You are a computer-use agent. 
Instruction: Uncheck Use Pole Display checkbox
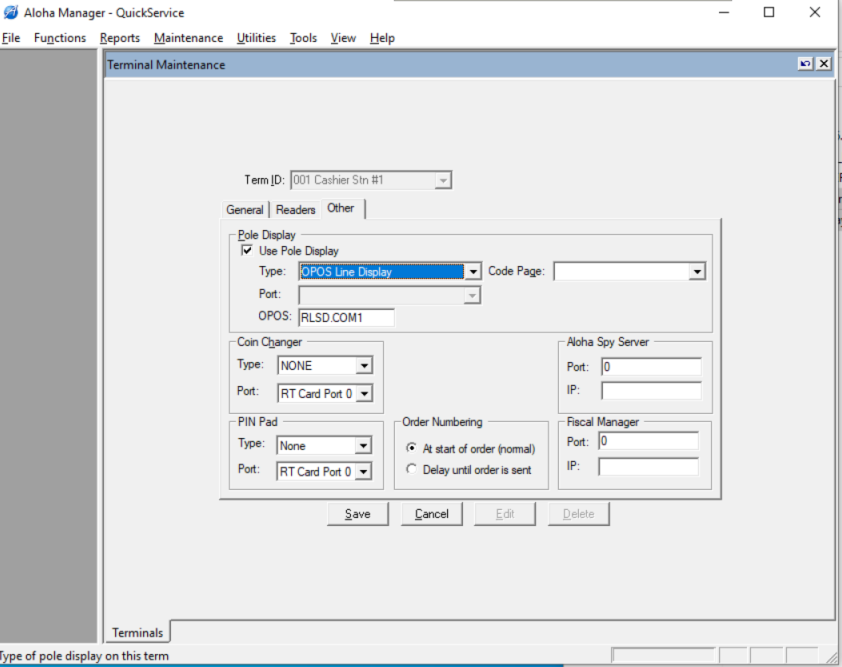click(x=247, y=250)
